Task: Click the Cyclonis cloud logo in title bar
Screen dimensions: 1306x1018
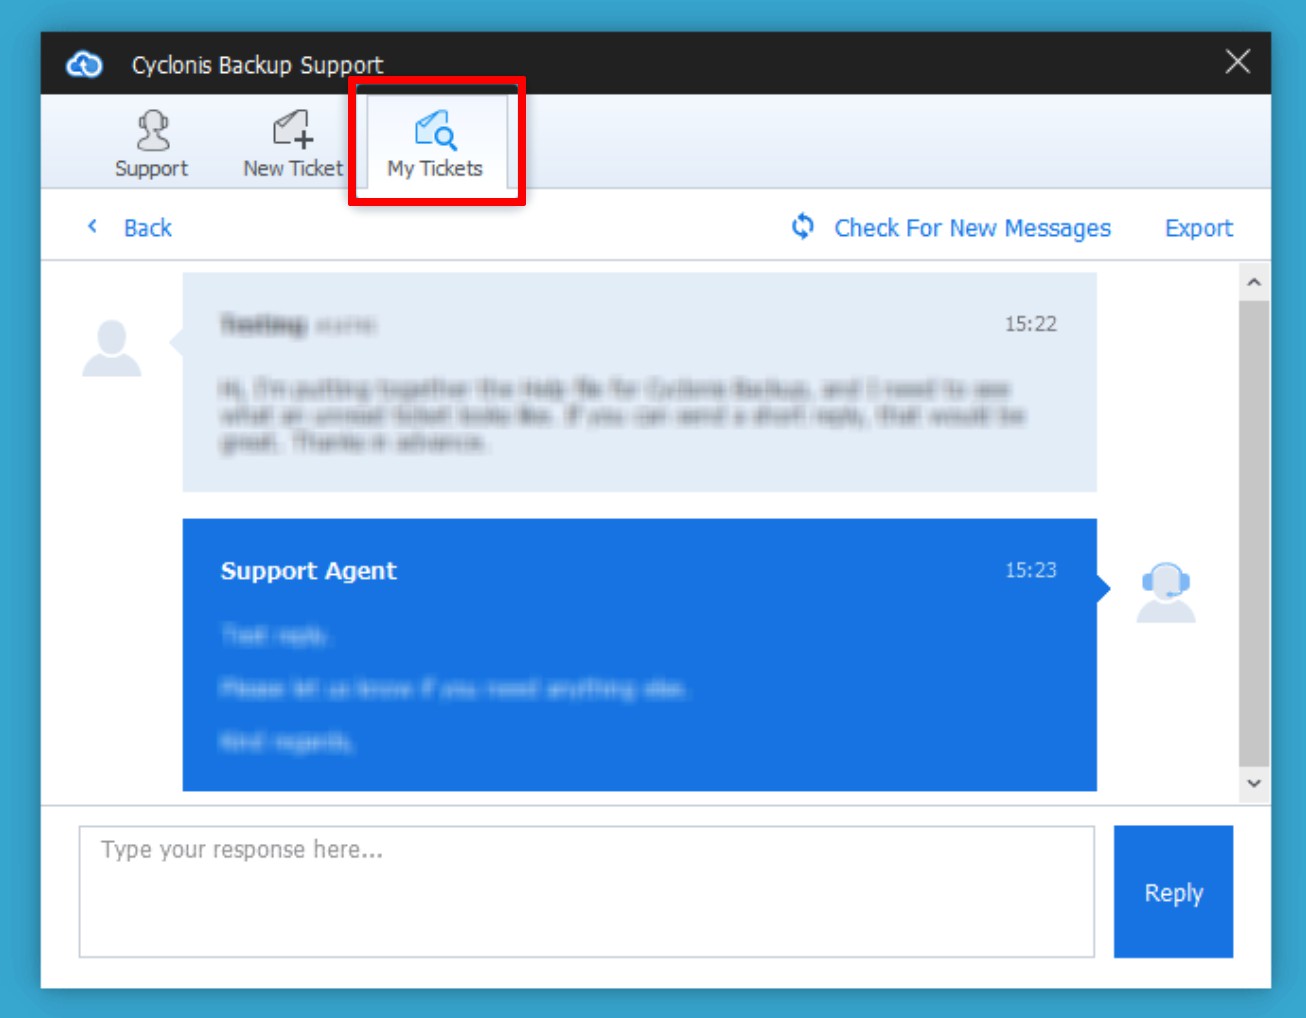Action: tap(84, 65)
